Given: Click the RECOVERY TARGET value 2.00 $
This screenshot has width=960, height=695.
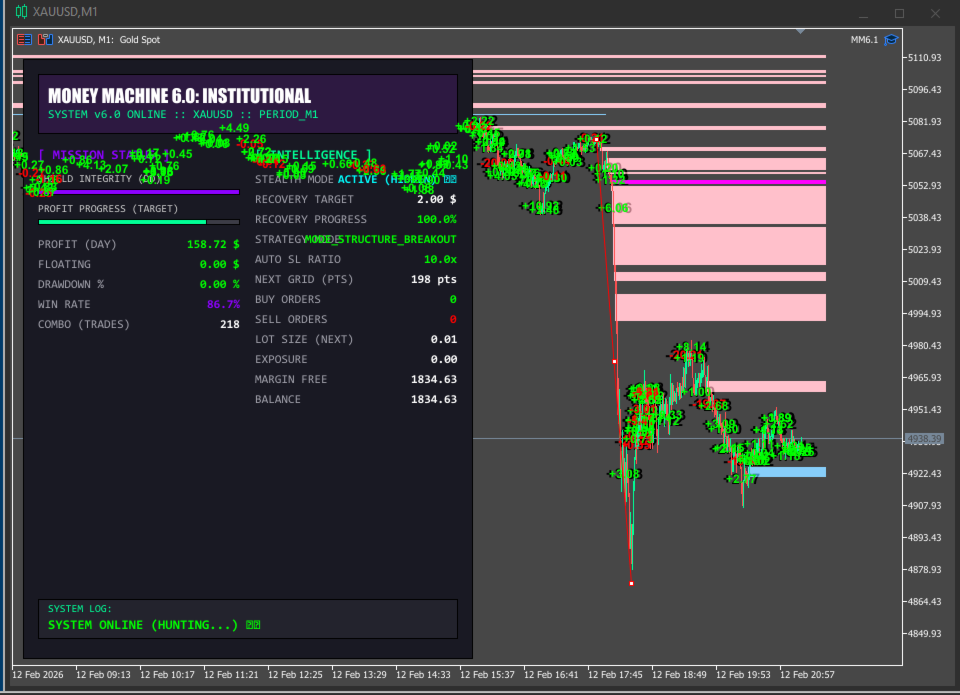Looking at the screenshot, I should point(437,200).
